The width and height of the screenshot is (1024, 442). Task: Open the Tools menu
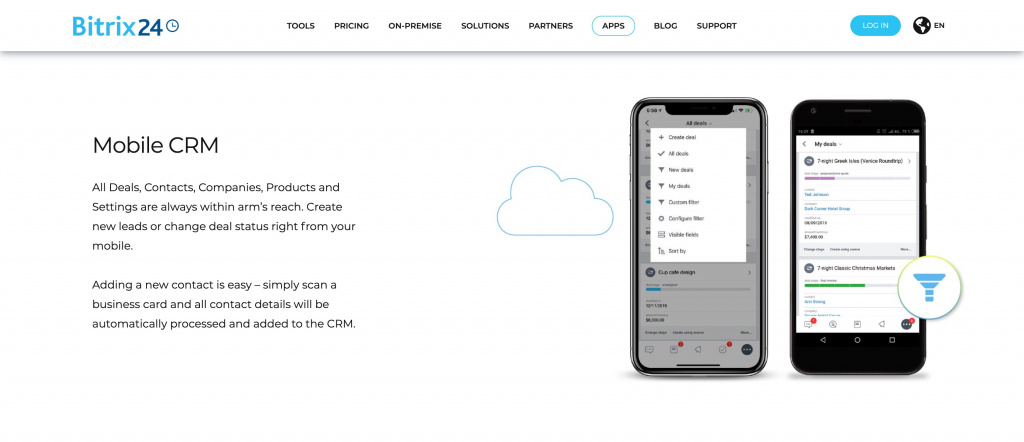click(x=300, y=26)
